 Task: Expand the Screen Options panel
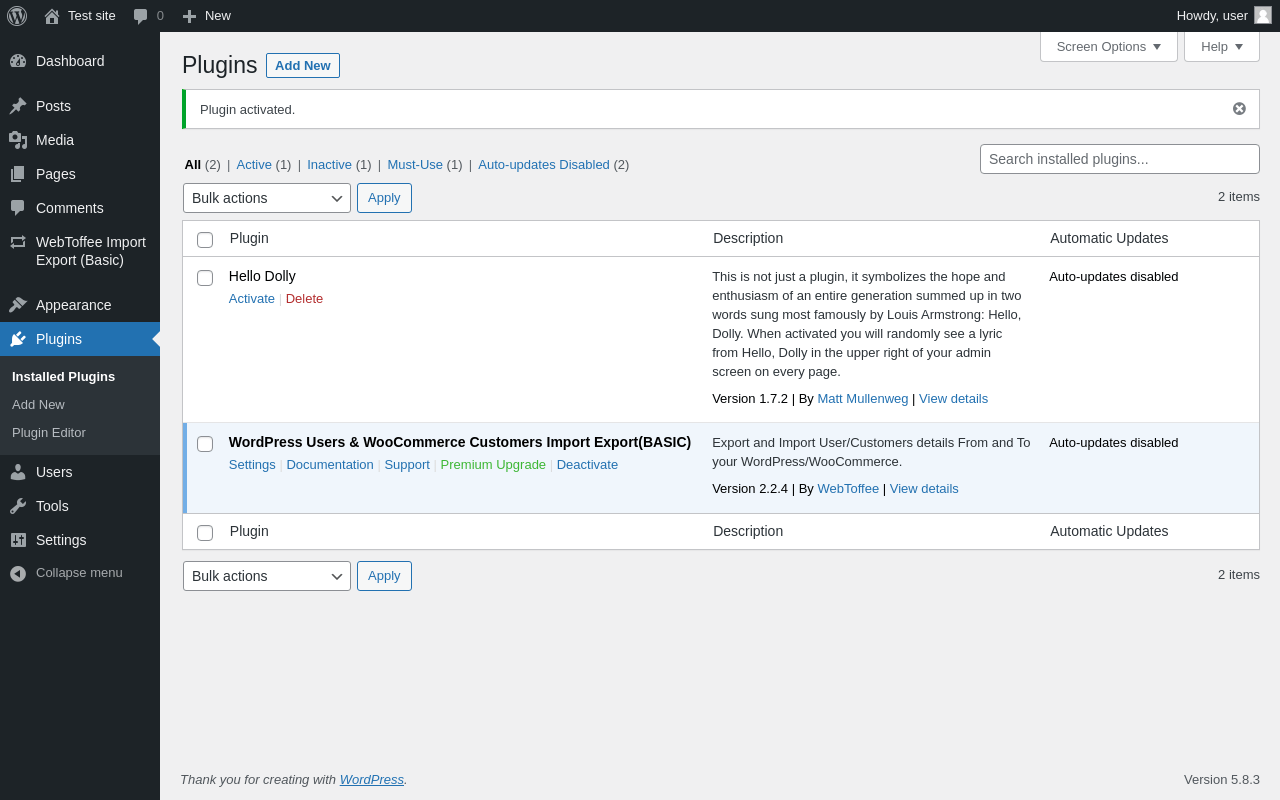(1108, 46)
